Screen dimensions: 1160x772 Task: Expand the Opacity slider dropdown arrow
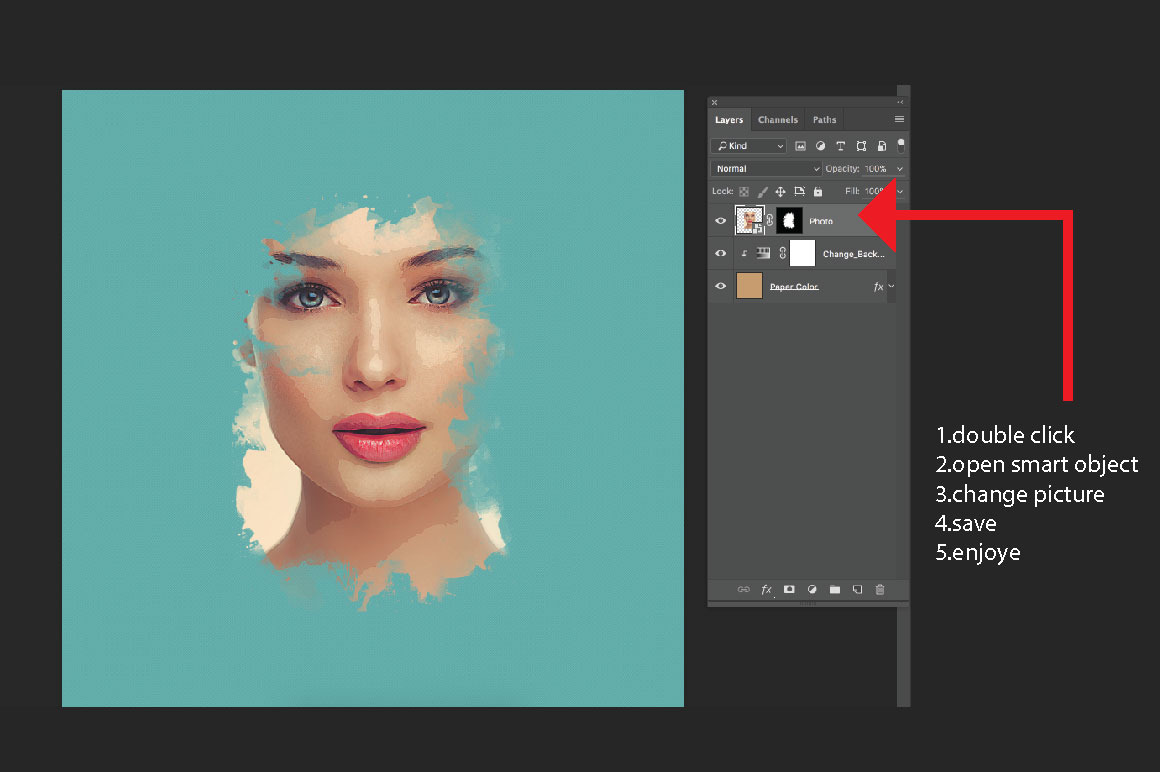pos(900,169)
